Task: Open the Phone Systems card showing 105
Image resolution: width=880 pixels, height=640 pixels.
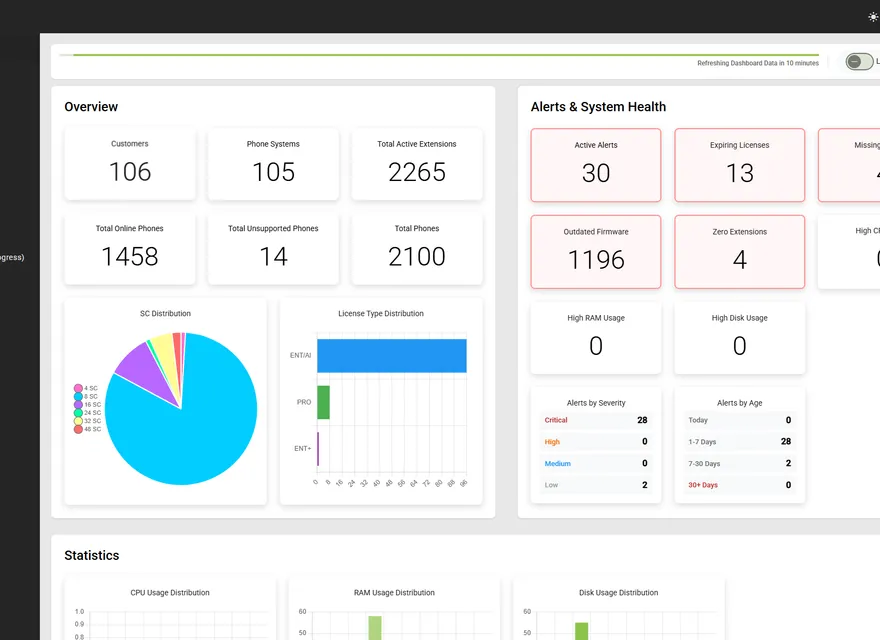Action: 273,164
